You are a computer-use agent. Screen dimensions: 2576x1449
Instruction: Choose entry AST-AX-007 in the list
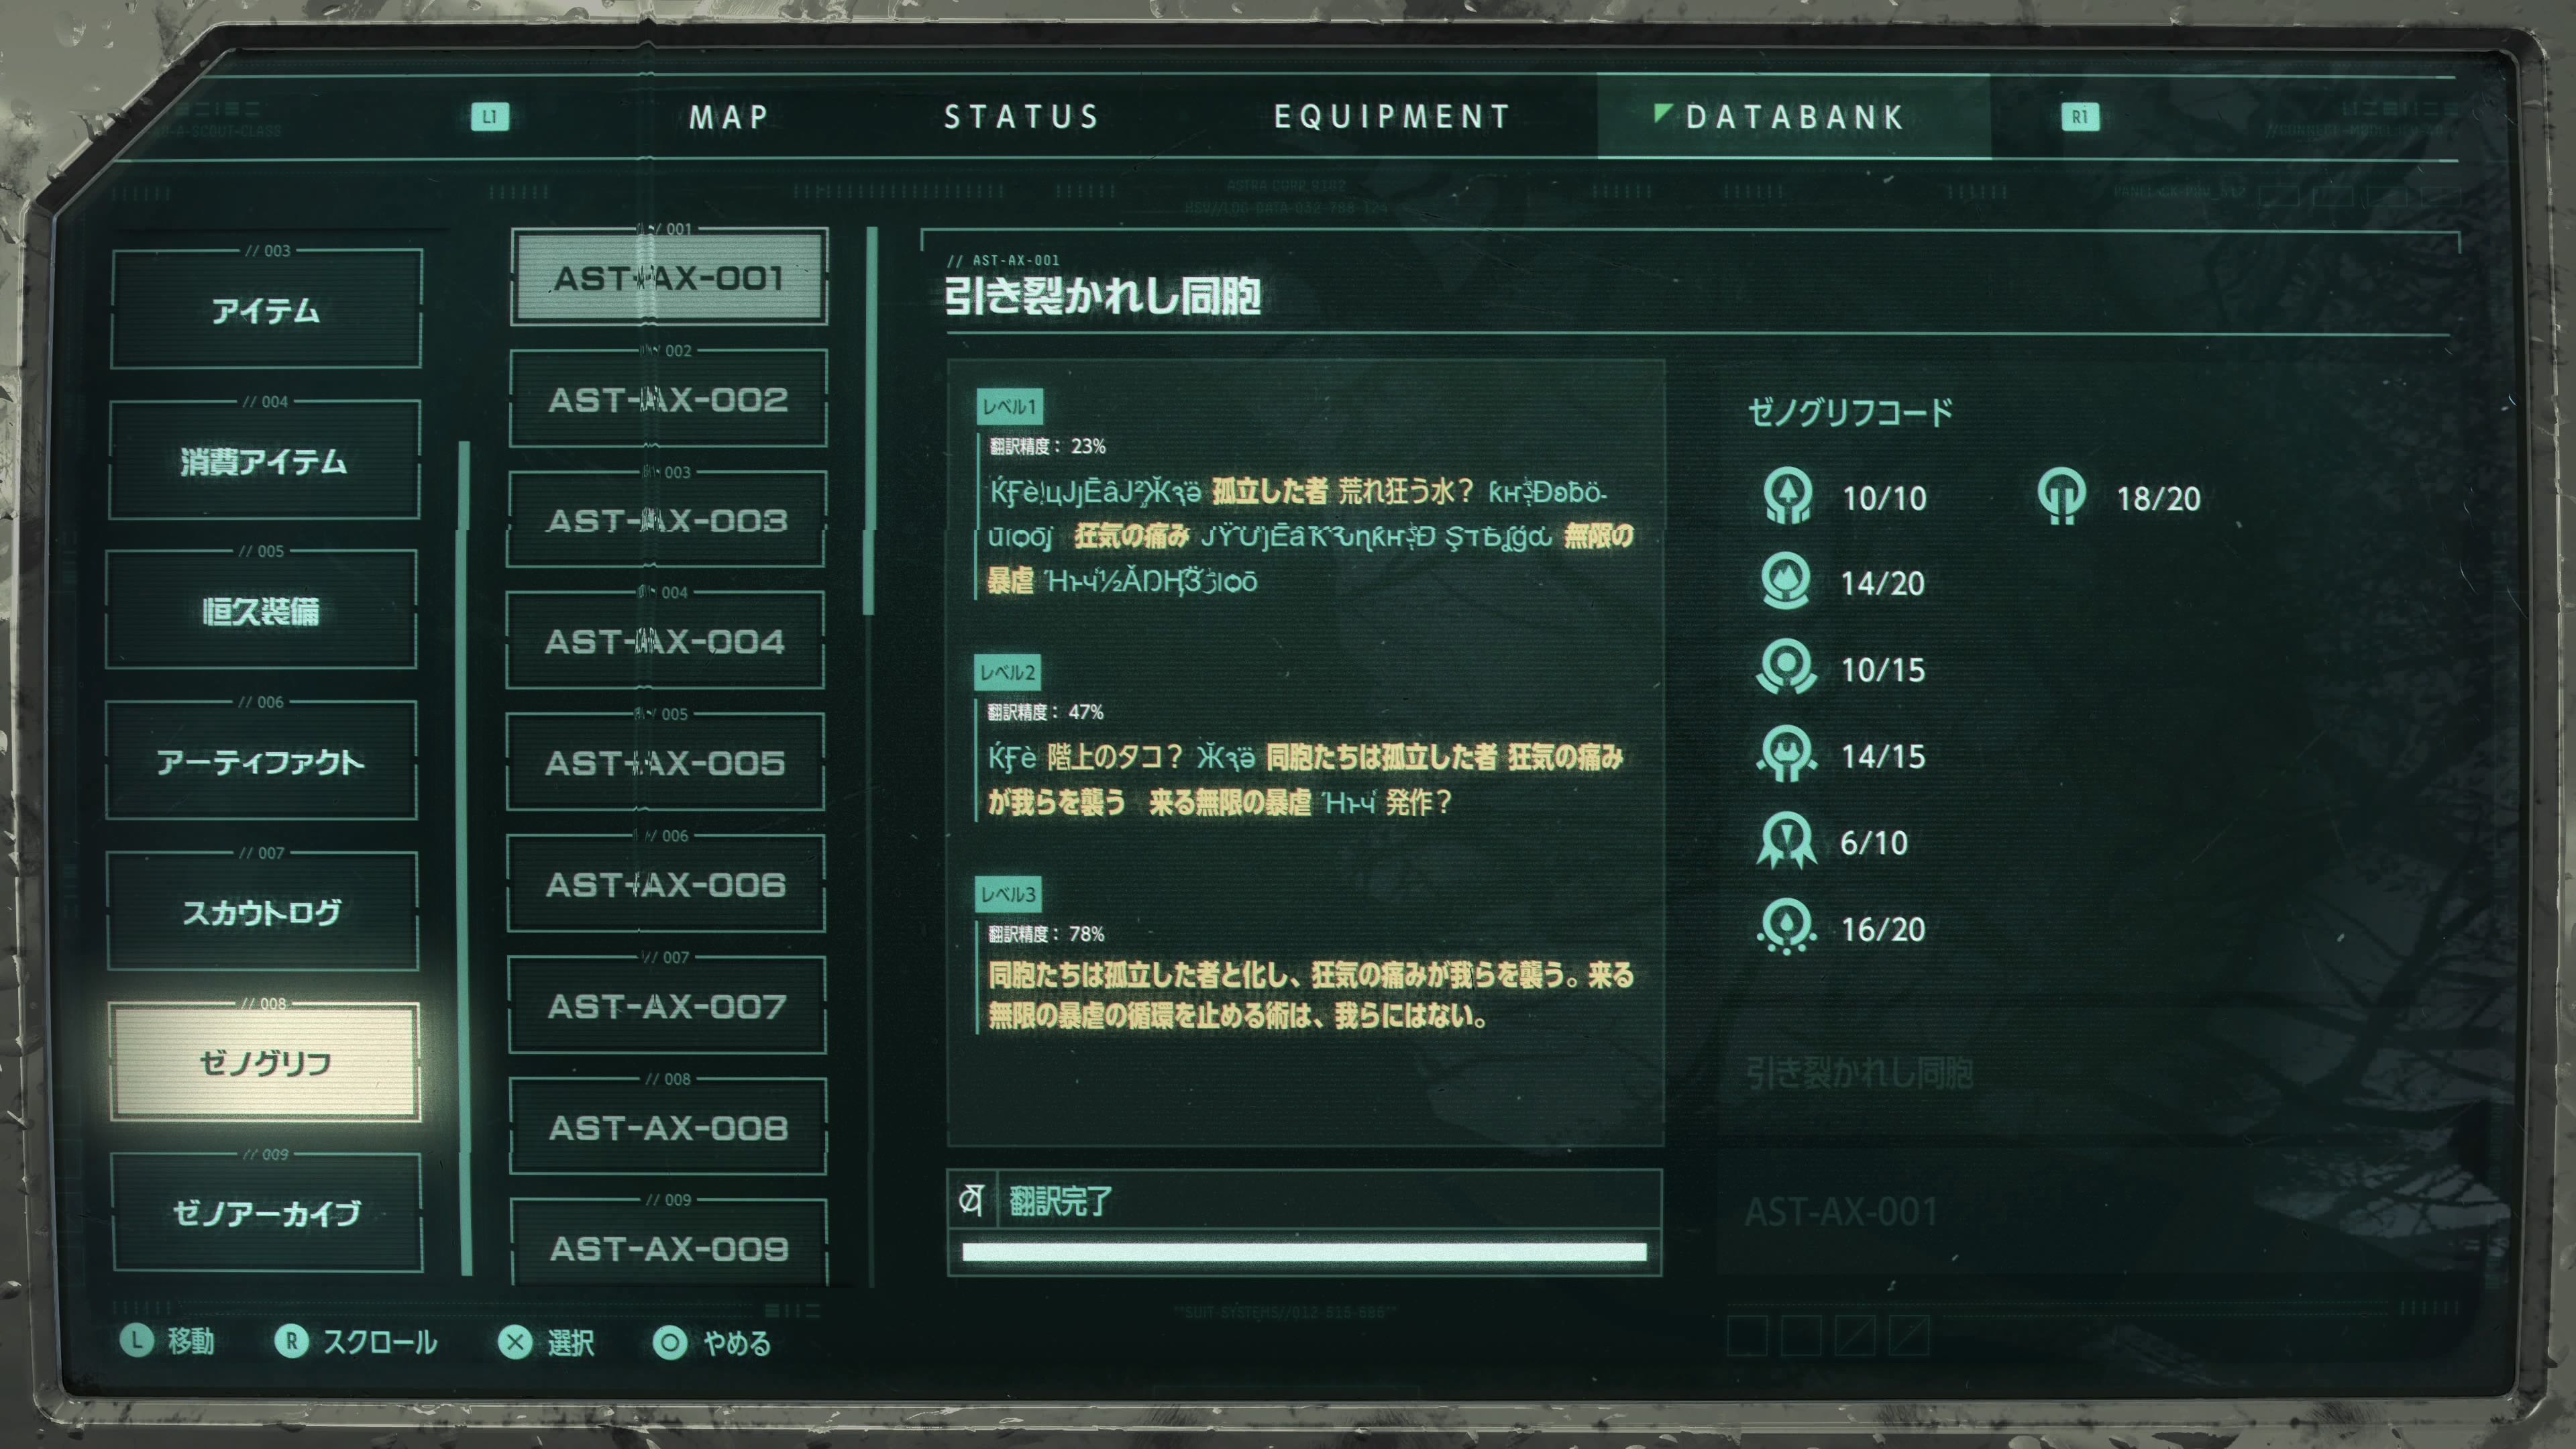[667, 1005]
